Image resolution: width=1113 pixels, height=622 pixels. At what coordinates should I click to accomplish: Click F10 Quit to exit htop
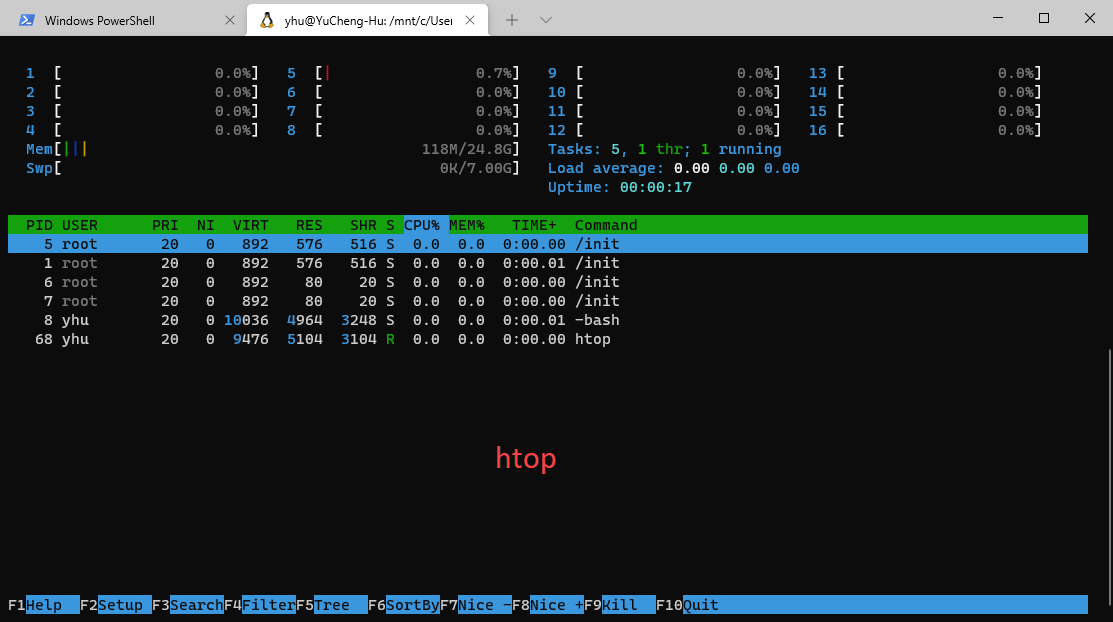[x=687, y=605]
